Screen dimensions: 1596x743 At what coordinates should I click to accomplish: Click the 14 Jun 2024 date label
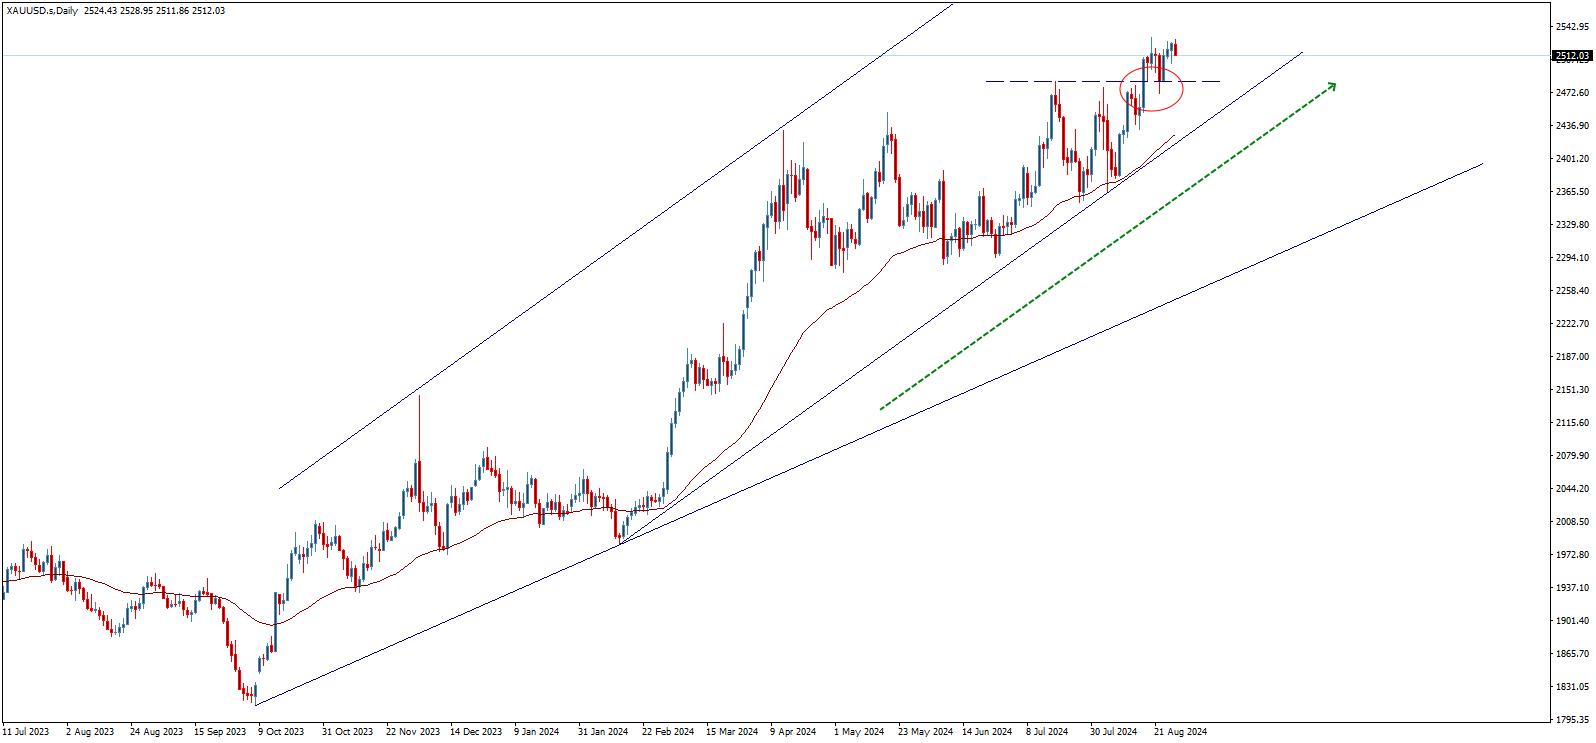[987, 732]
